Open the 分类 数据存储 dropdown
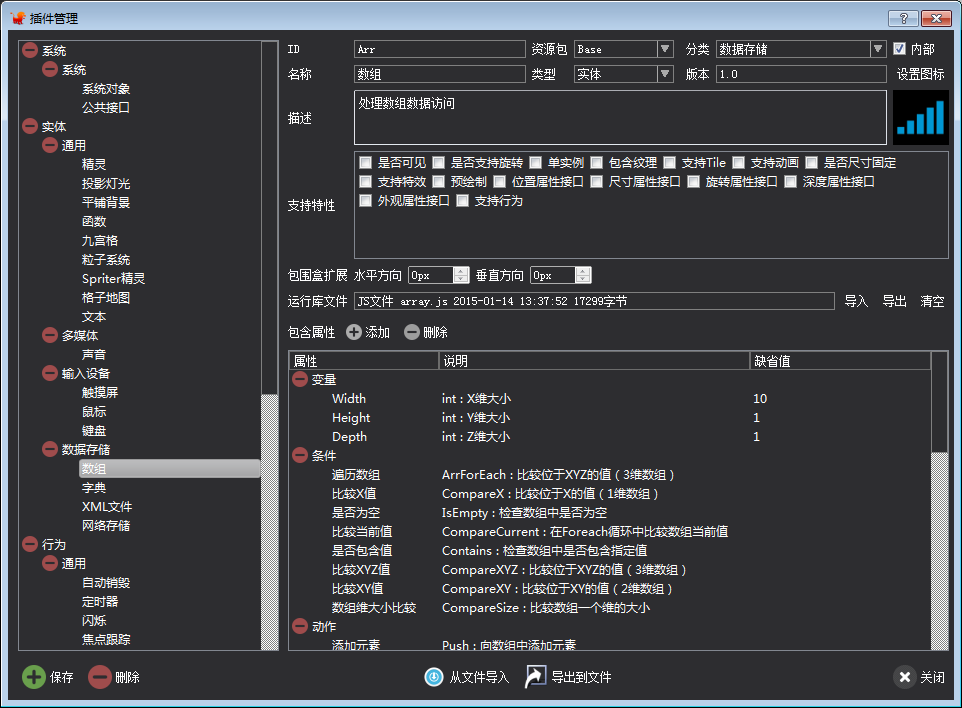Viewport: 962px width, 708px height. point(878,48)
